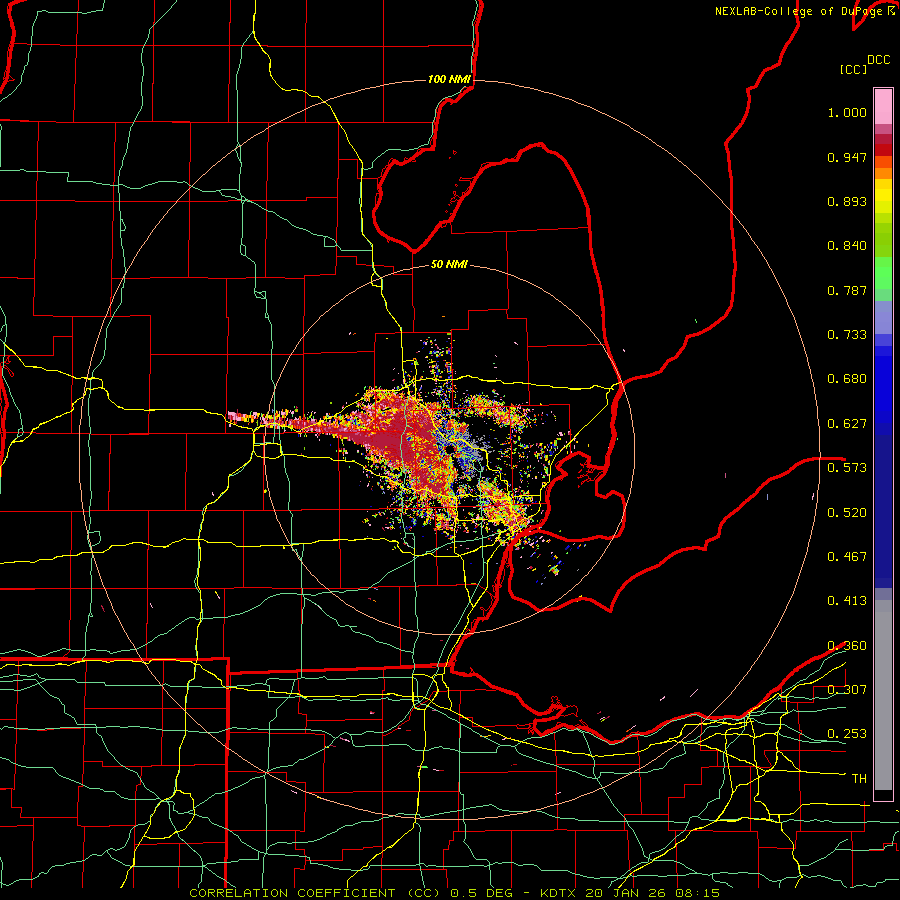900x900 pixels.
Task: Click the 0.307 color bar value
Action: tap(847, 689)
